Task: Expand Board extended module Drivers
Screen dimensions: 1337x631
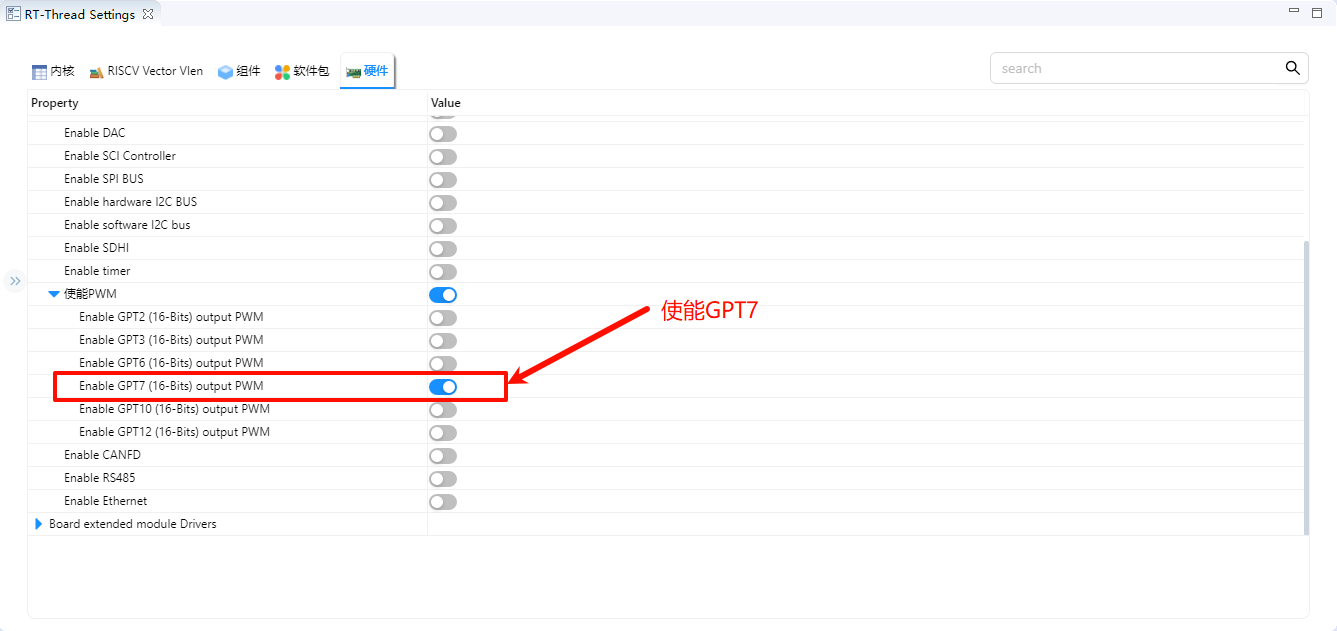Action: pos(39,524)
